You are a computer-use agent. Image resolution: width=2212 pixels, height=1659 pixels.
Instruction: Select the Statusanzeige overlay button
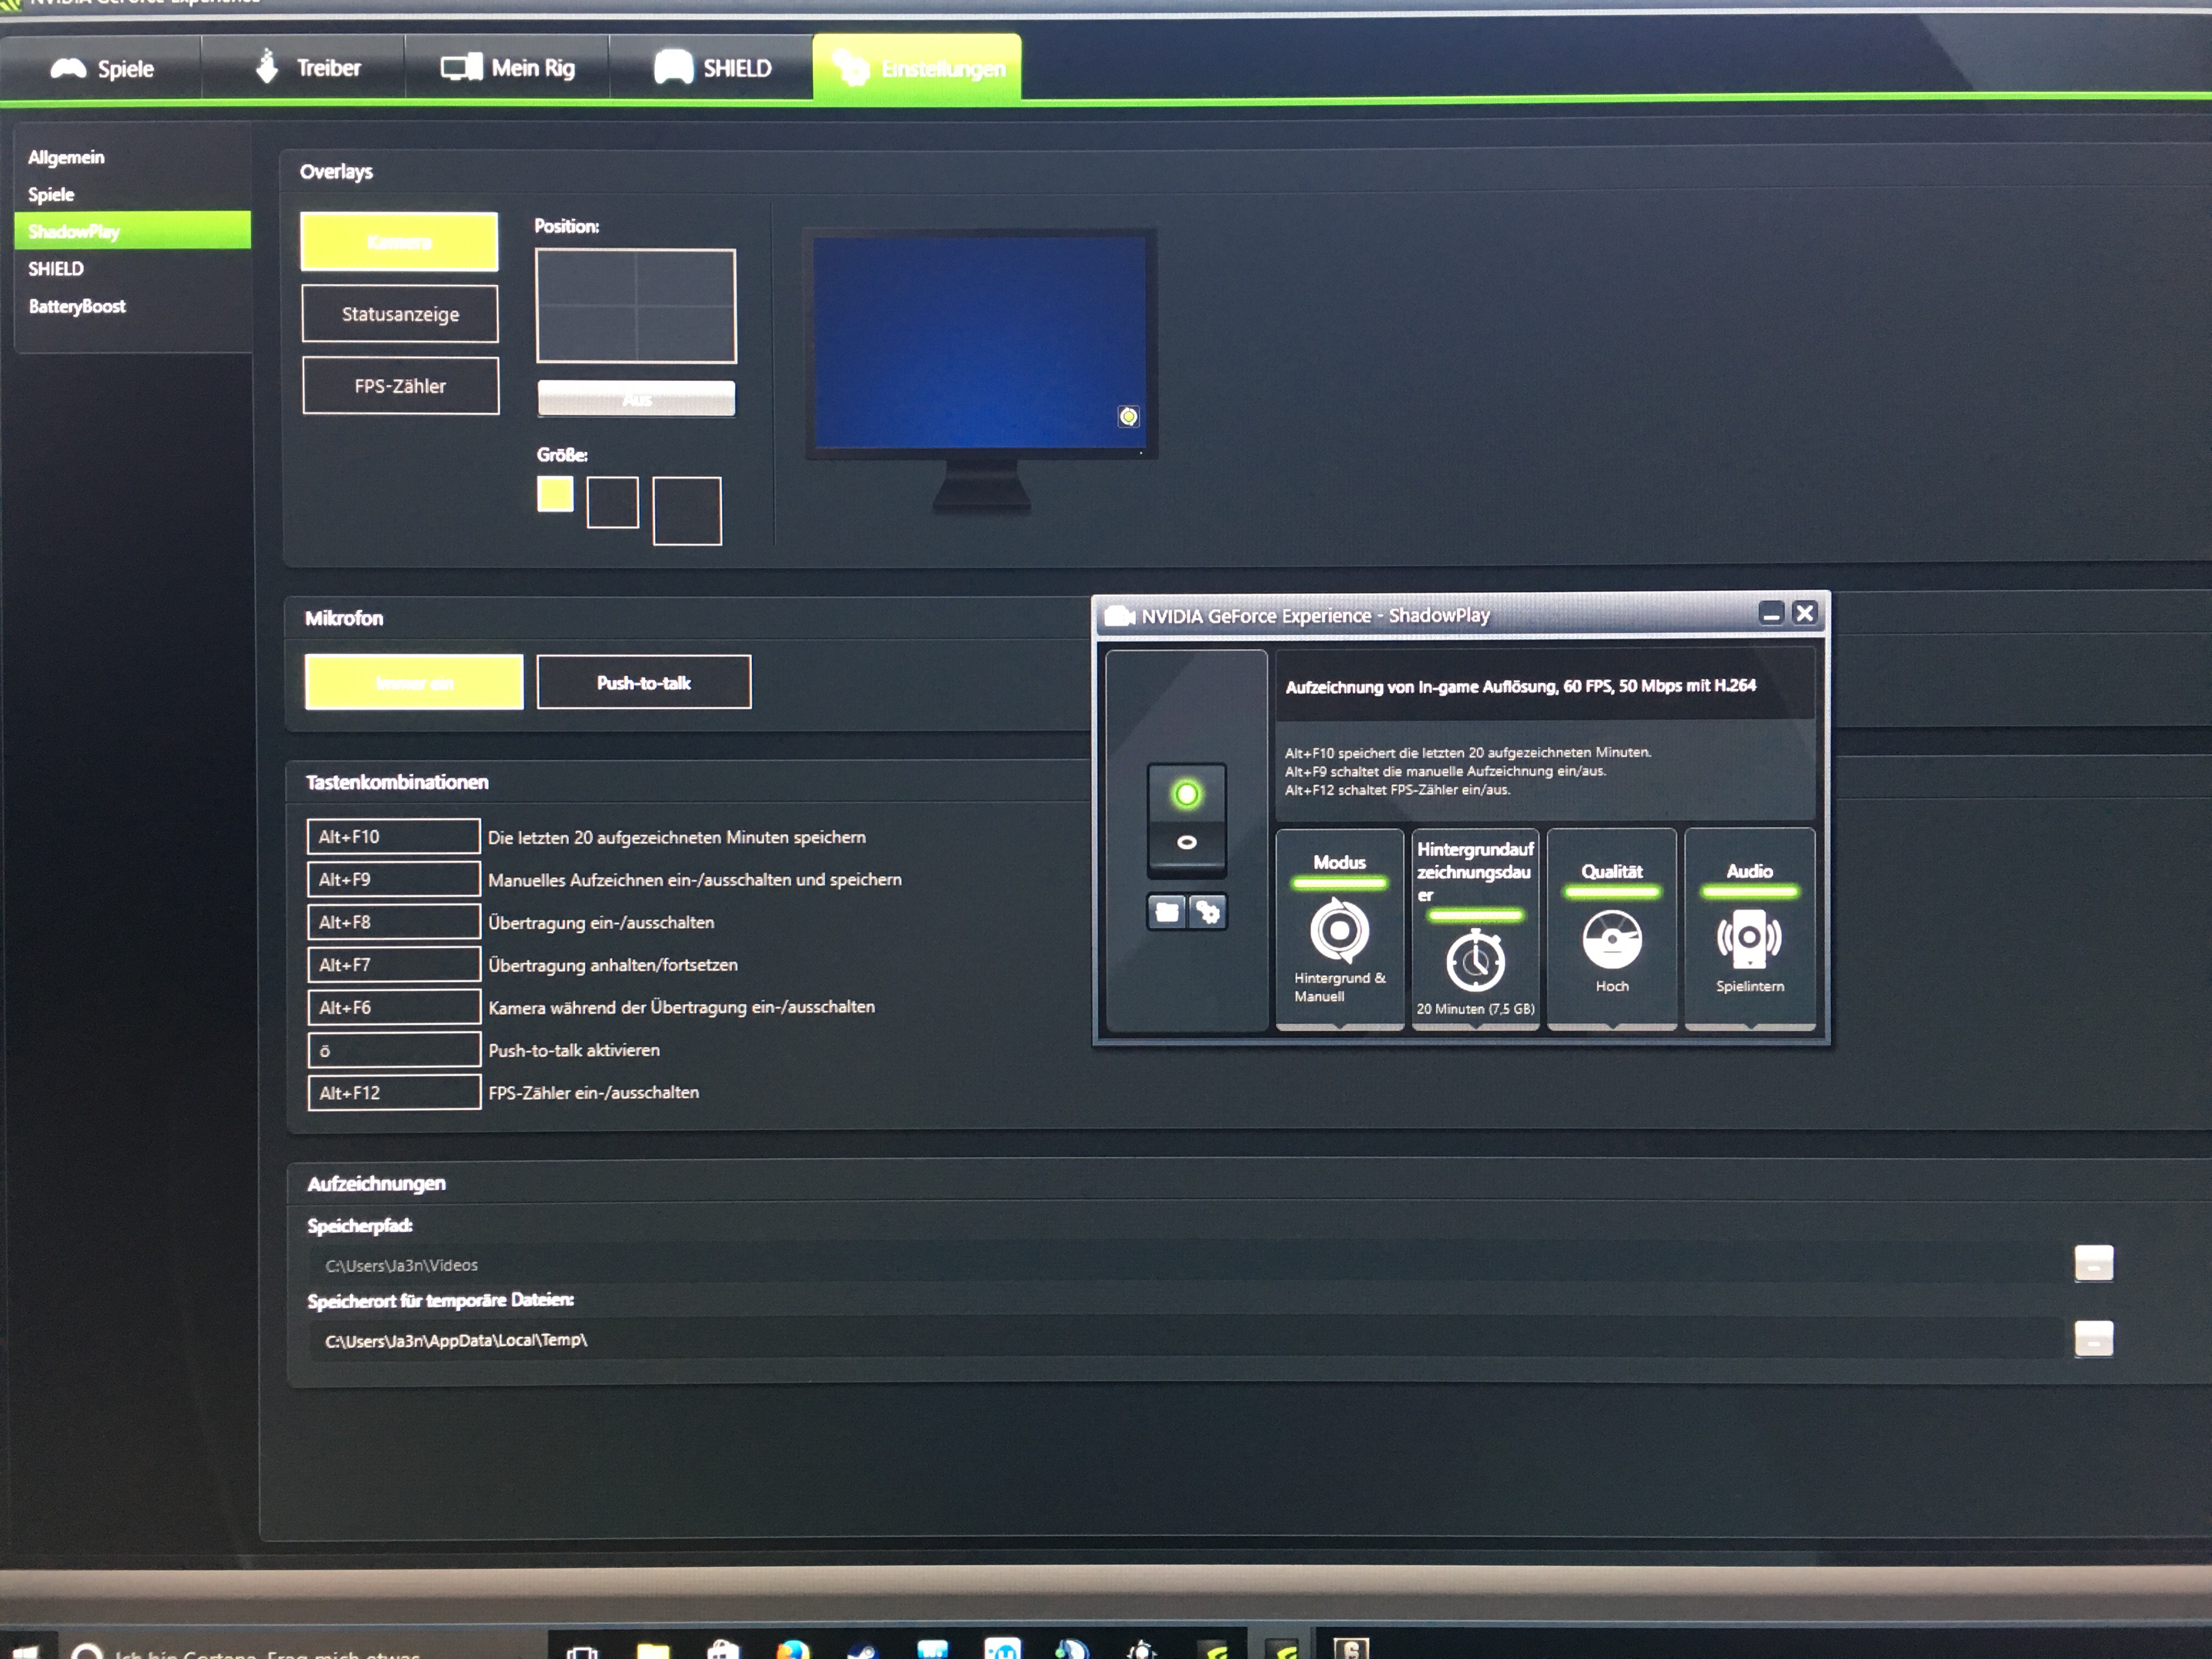coord(400,314)
